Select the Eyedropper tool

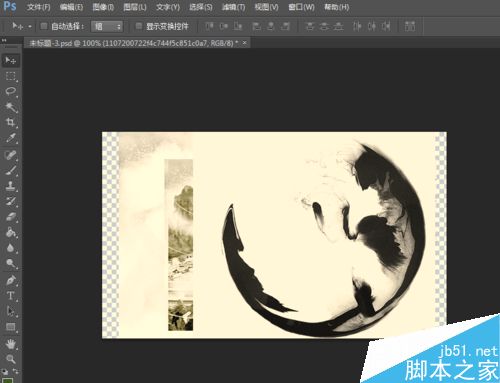pos(11,138)
